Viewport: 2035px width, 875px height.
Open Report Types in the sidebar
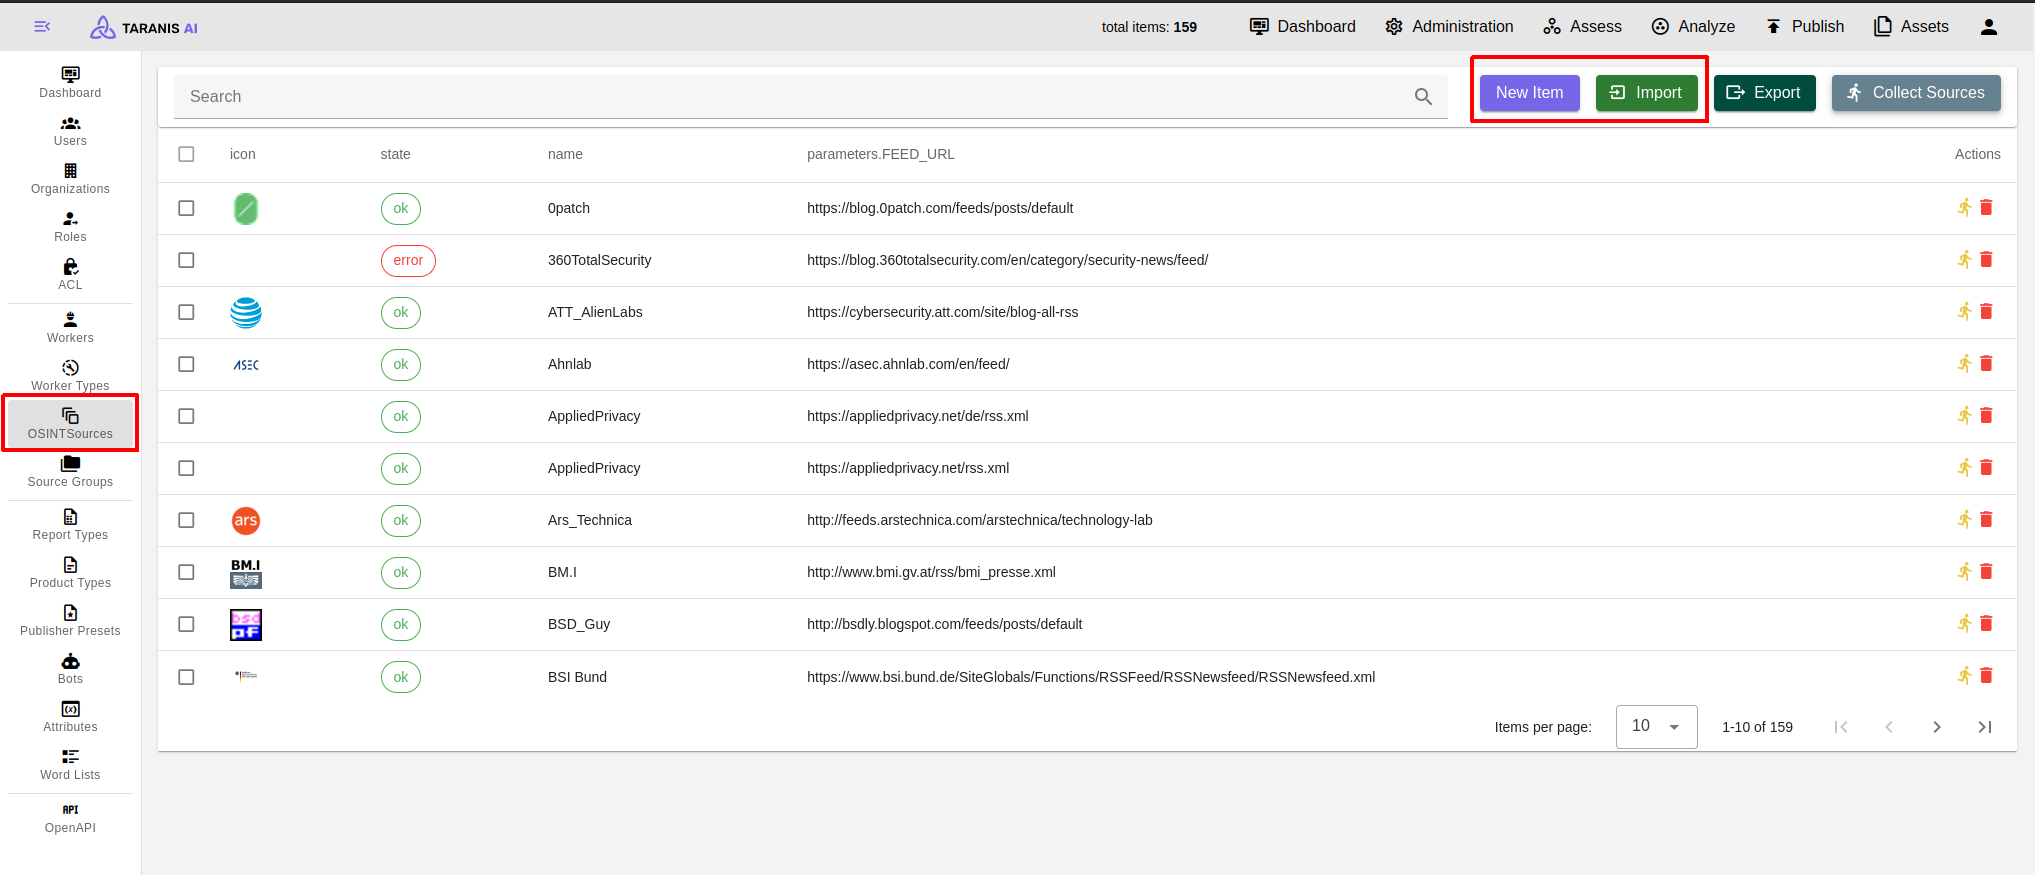(x=70, y=525)
